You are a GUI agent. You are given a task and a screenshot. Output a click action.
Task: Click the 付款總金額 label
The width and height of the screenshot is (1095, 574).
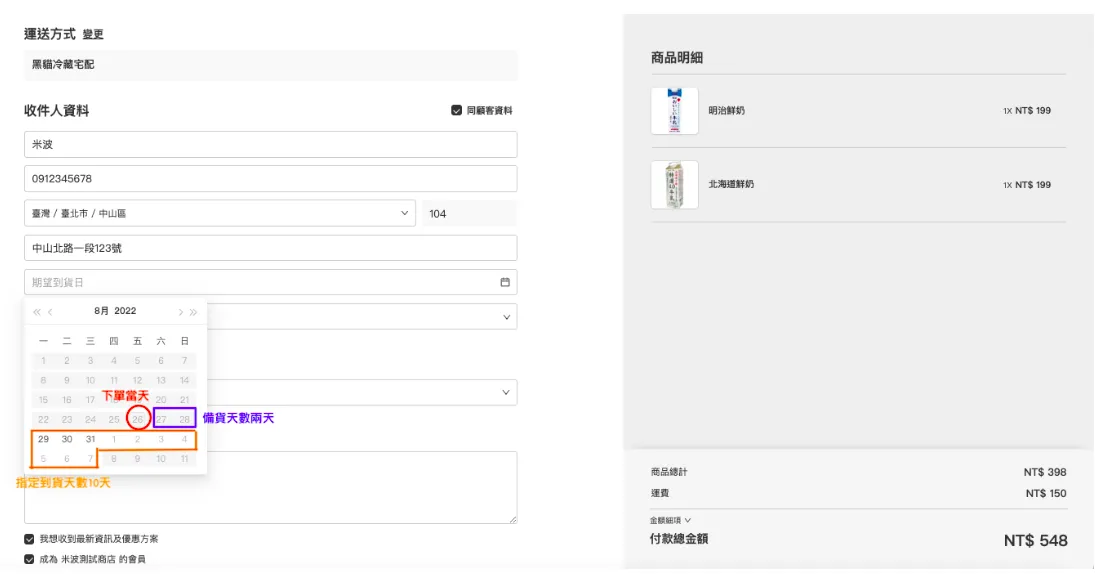[x=679, y=539]
